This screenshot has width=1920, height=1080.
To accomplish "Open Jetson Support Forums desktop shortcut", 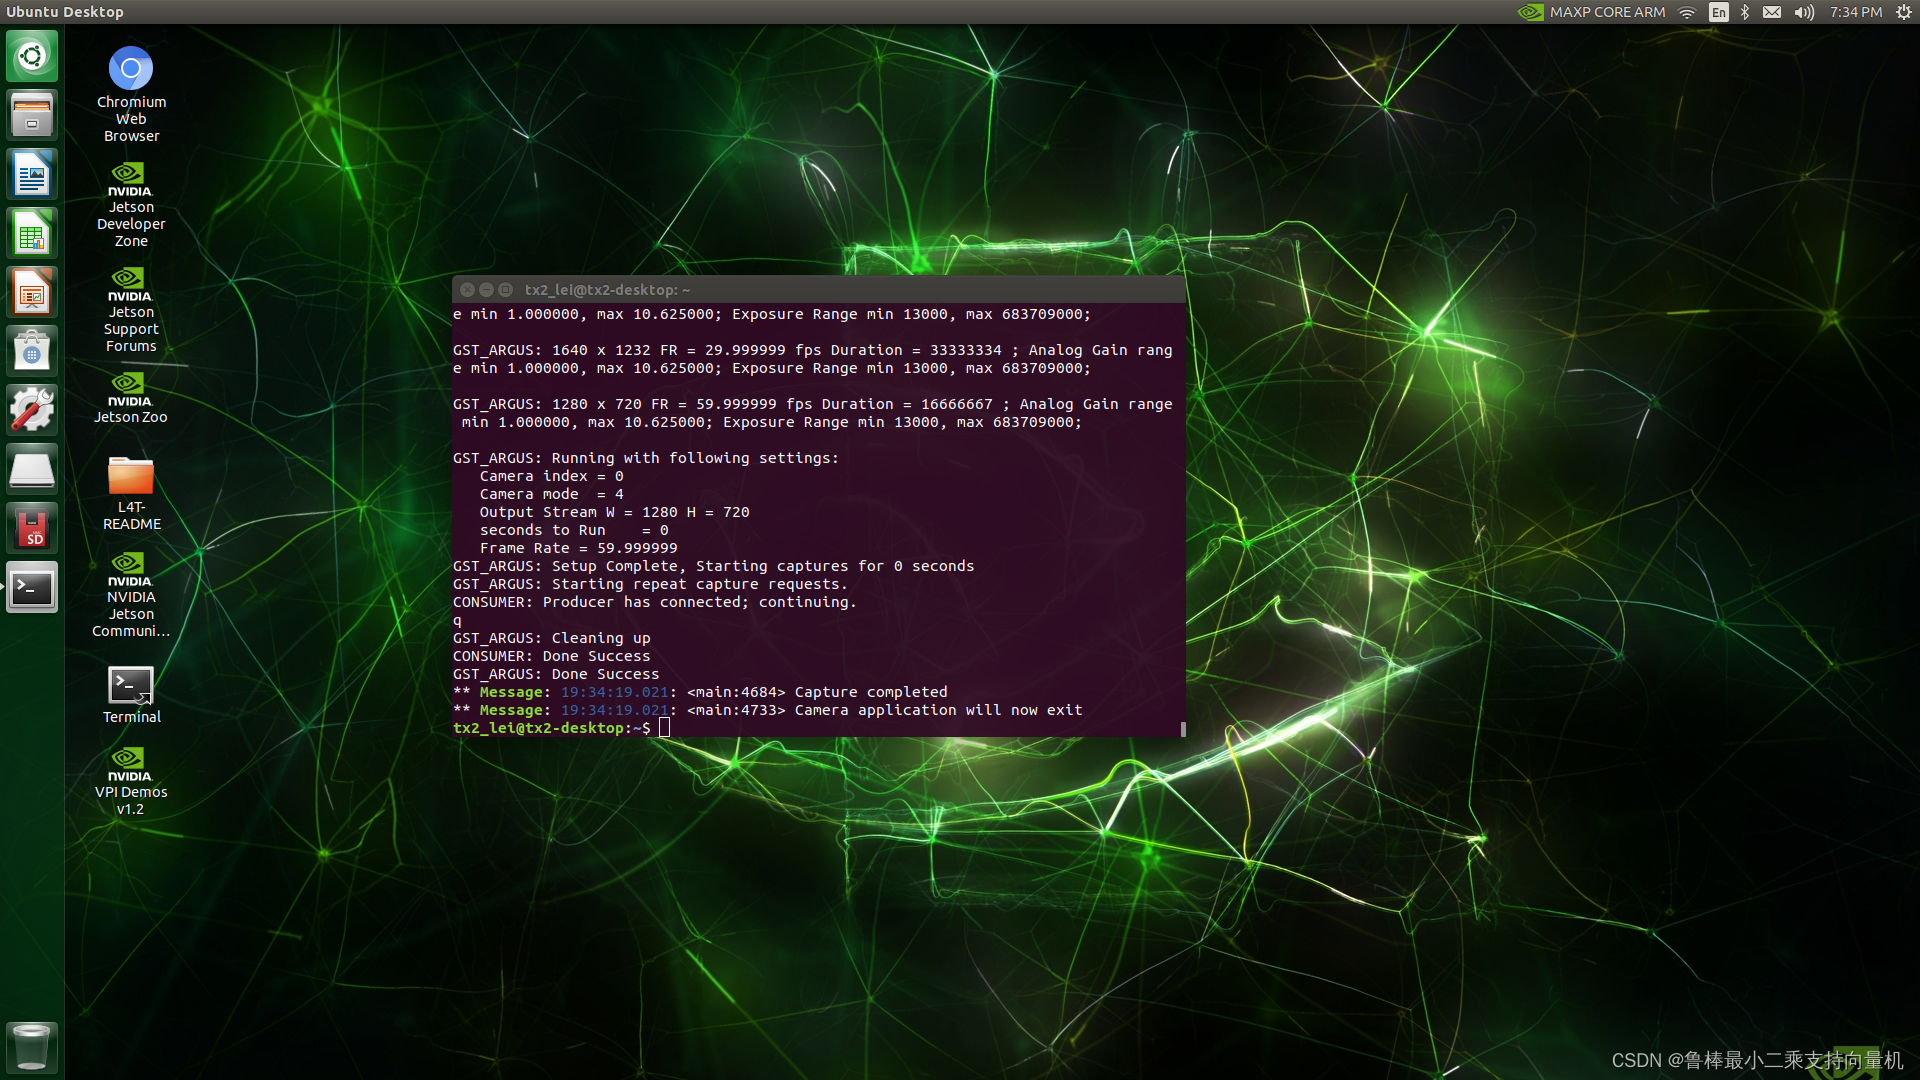I will click(x=131, y=310).
